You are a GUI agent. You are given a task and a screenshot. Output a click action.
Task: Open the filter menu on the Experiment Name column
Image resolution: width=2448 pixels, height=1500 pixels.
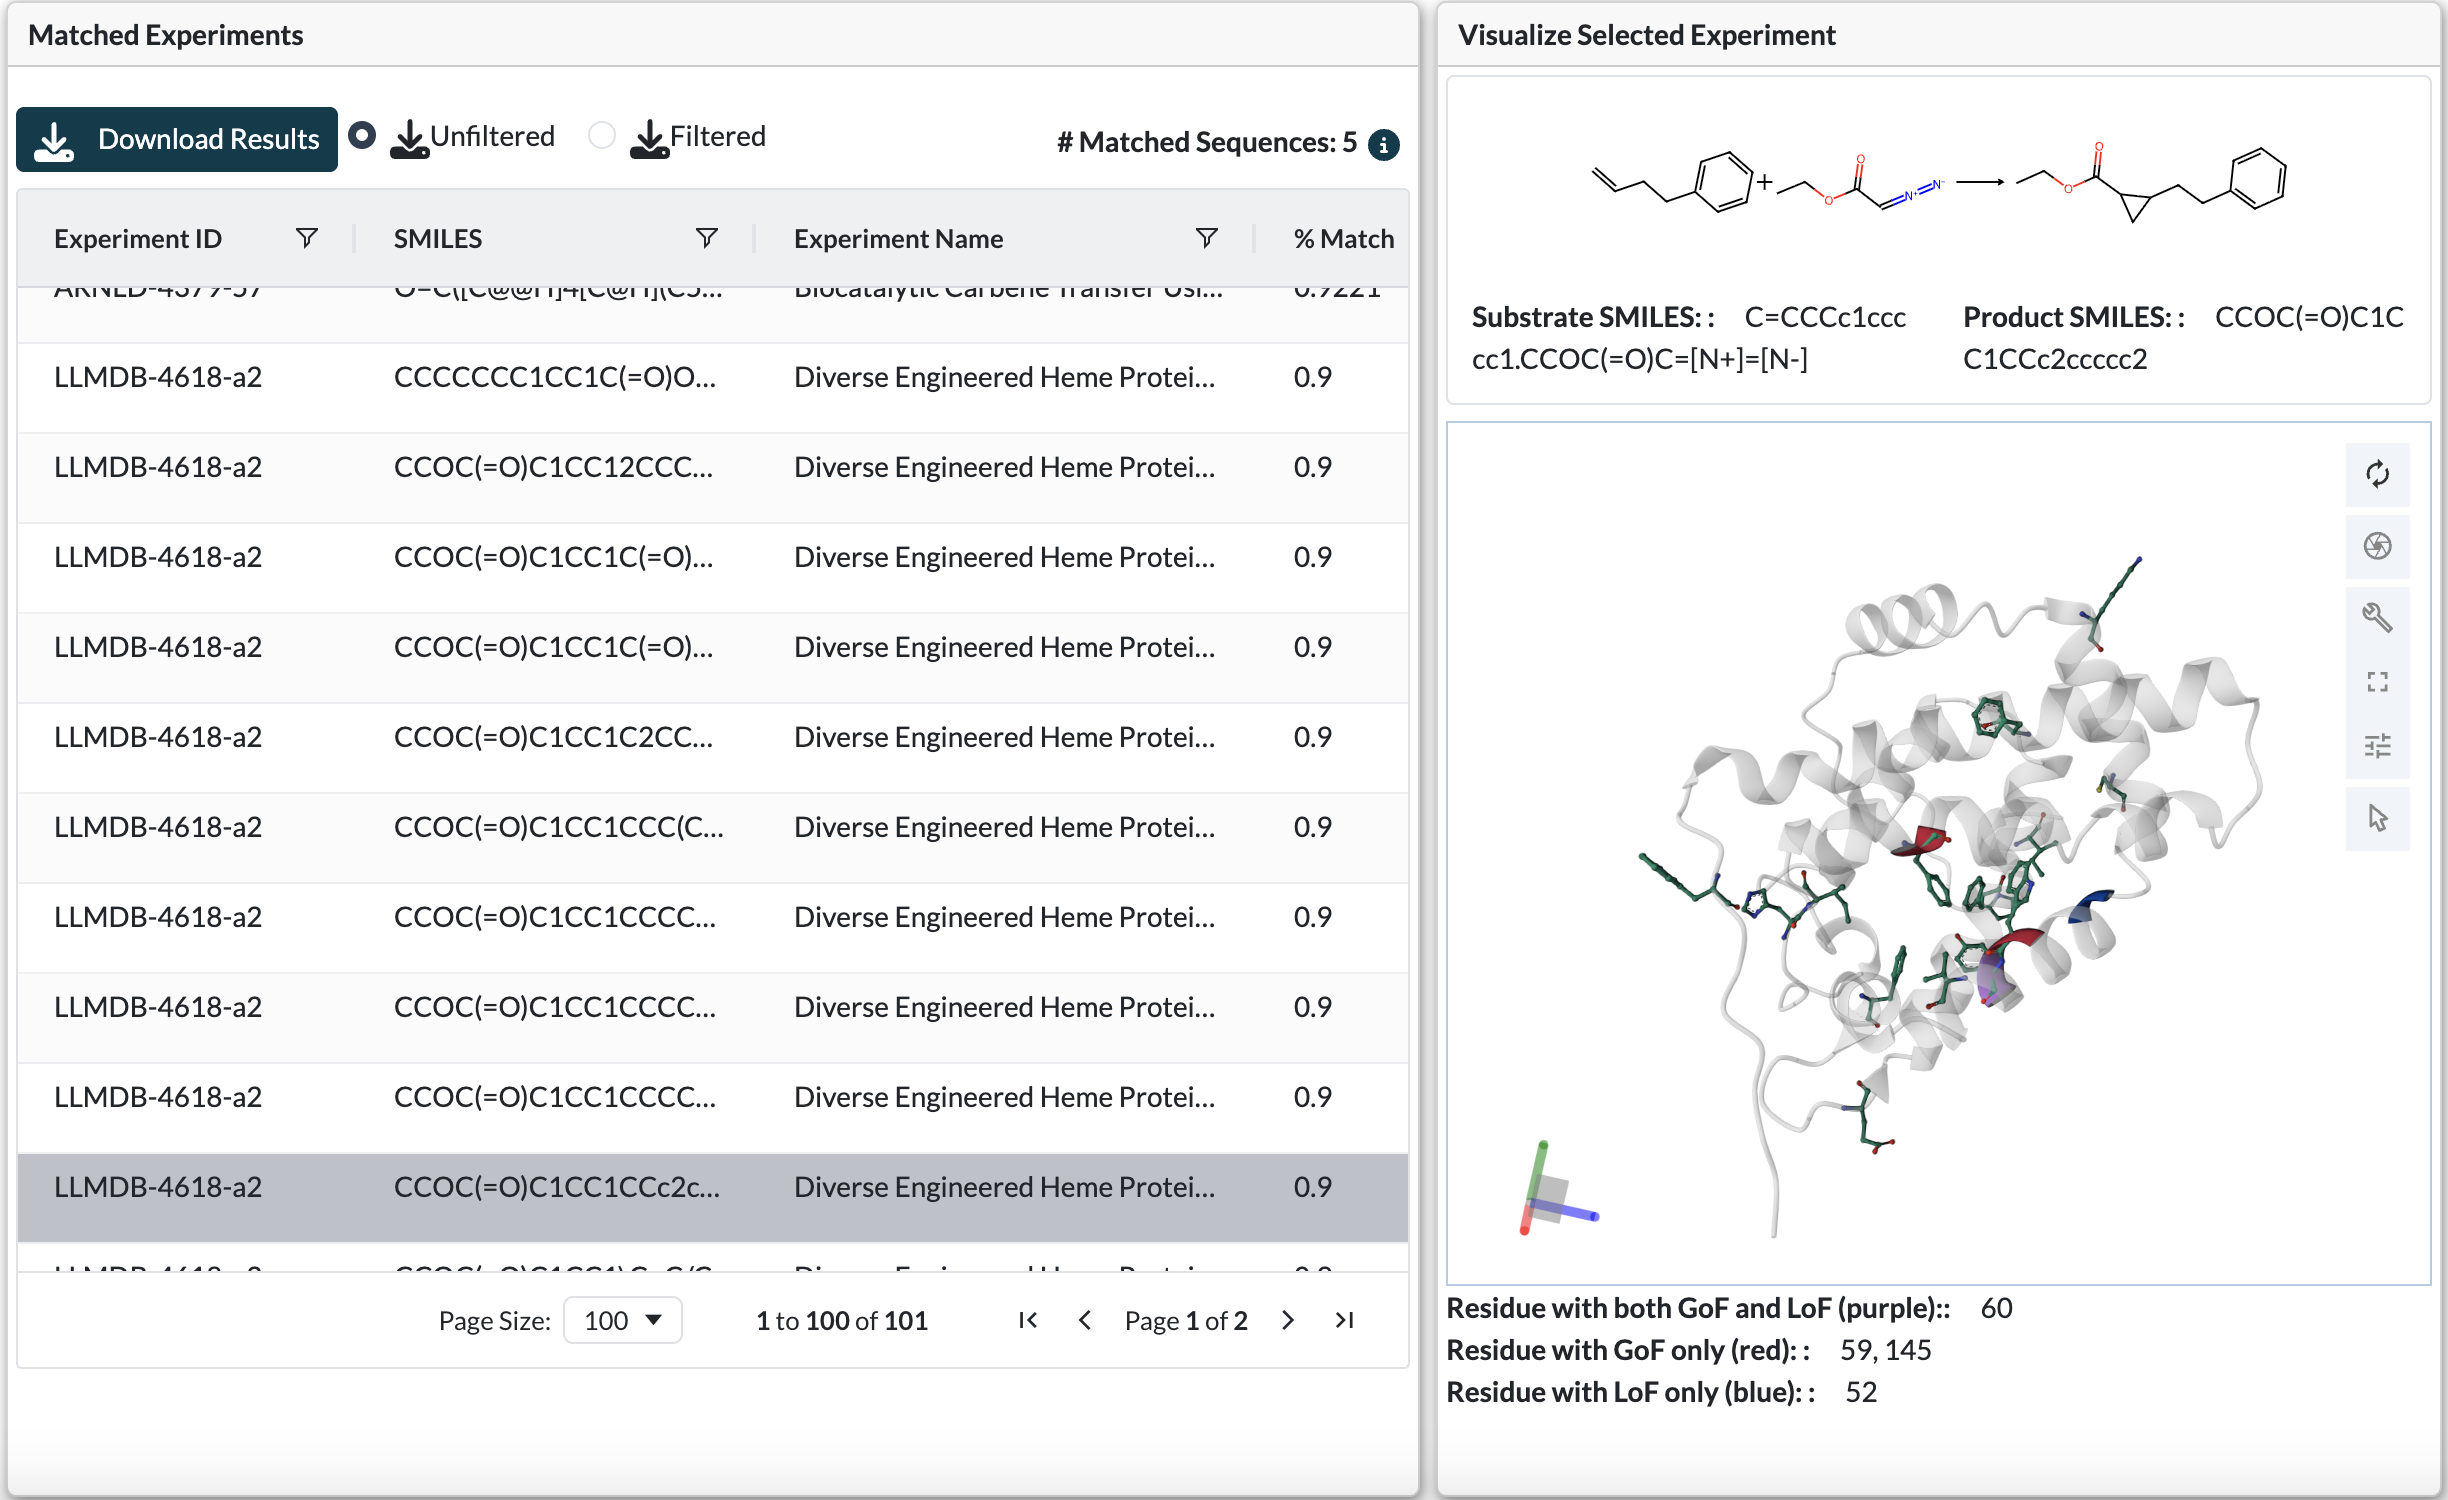(1206, 238)
